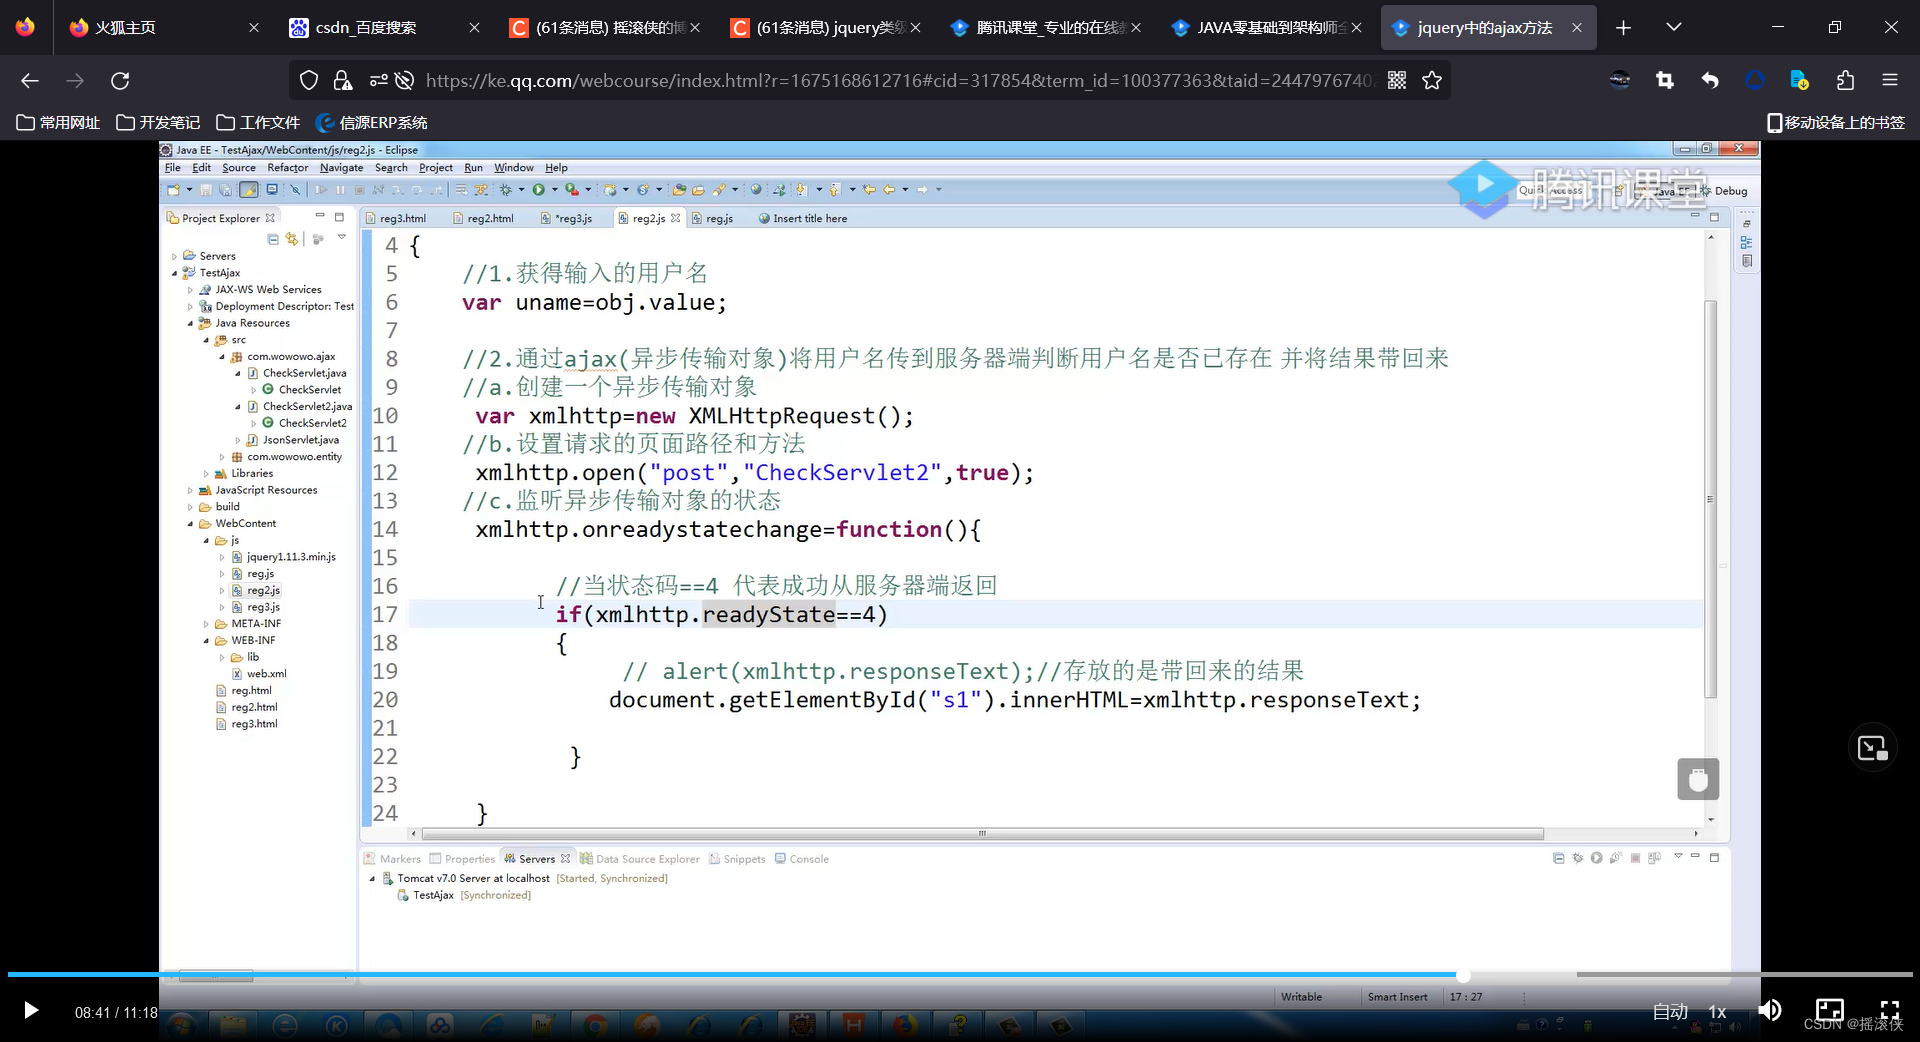Screen dimensions: 1920x1042
Task: Collapse the TestAjax project node
Action: coord(174,273)
